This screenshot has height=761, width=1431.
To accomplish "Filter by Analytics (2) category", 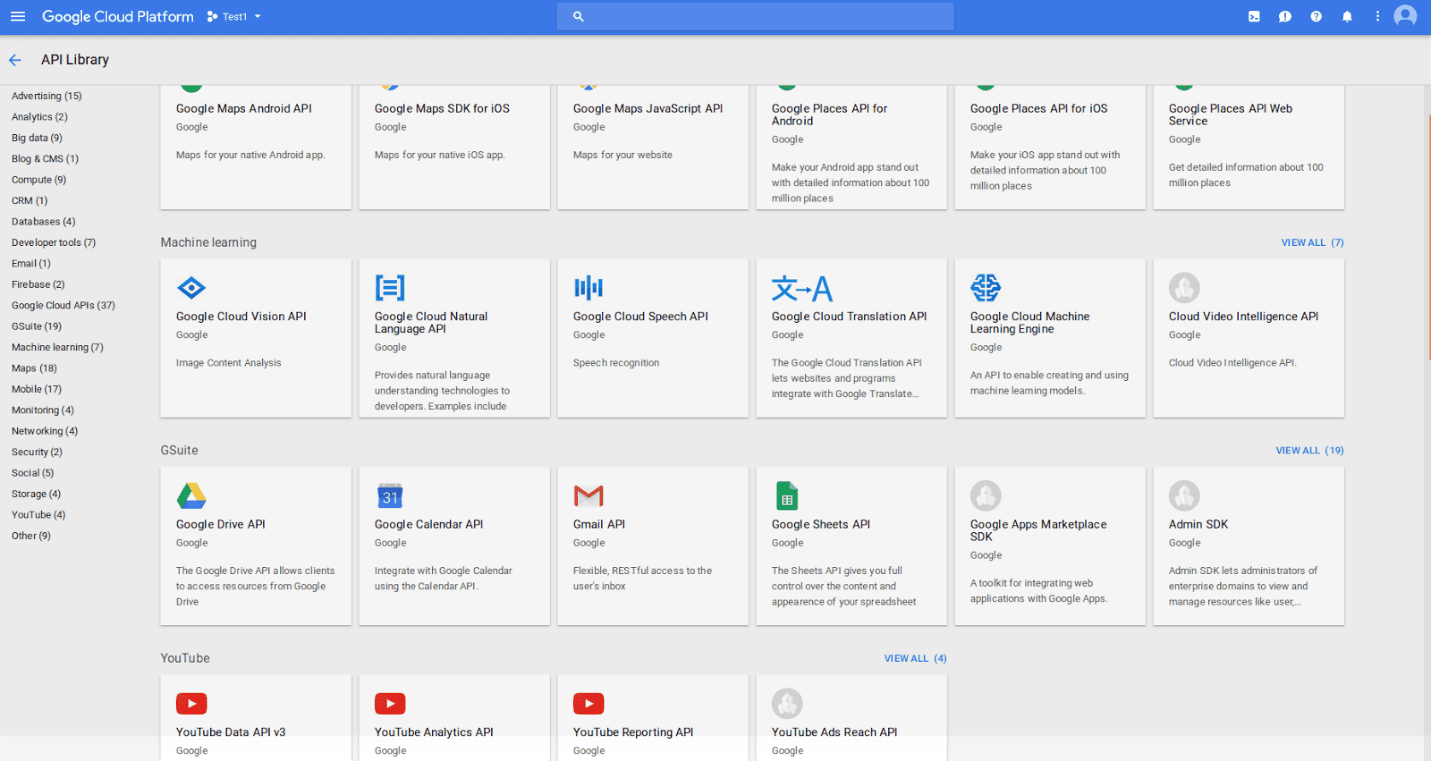I will click(x=40, y=117).
